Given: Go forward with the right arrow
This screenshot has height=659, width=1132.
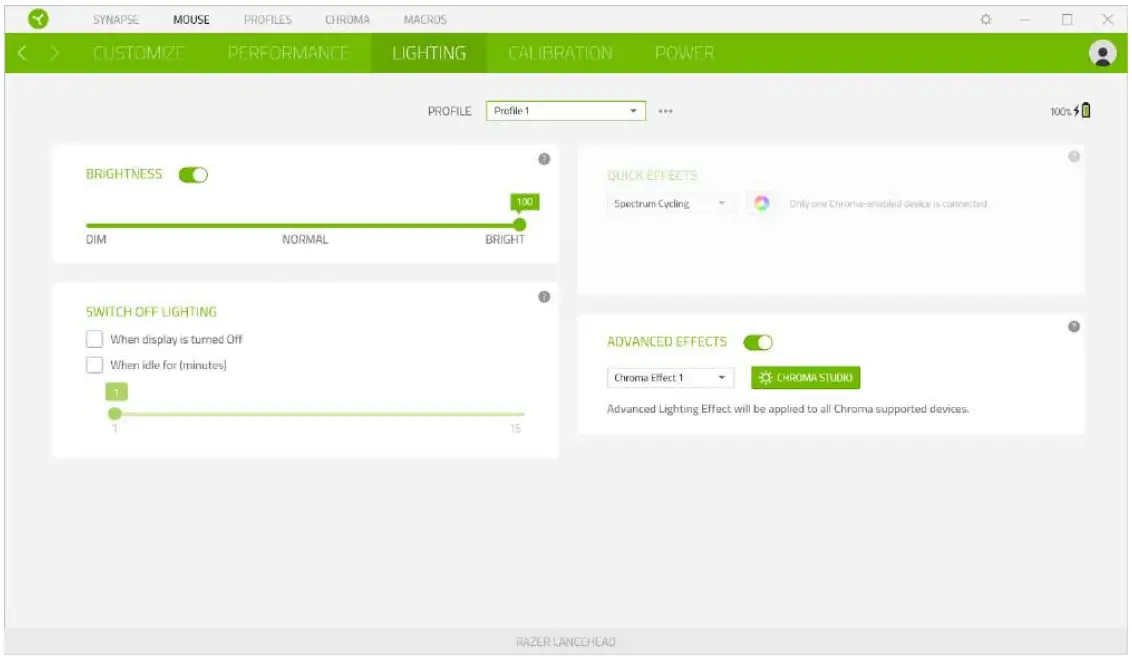Looking at the screenshot, I should click(x=55, y=53).
